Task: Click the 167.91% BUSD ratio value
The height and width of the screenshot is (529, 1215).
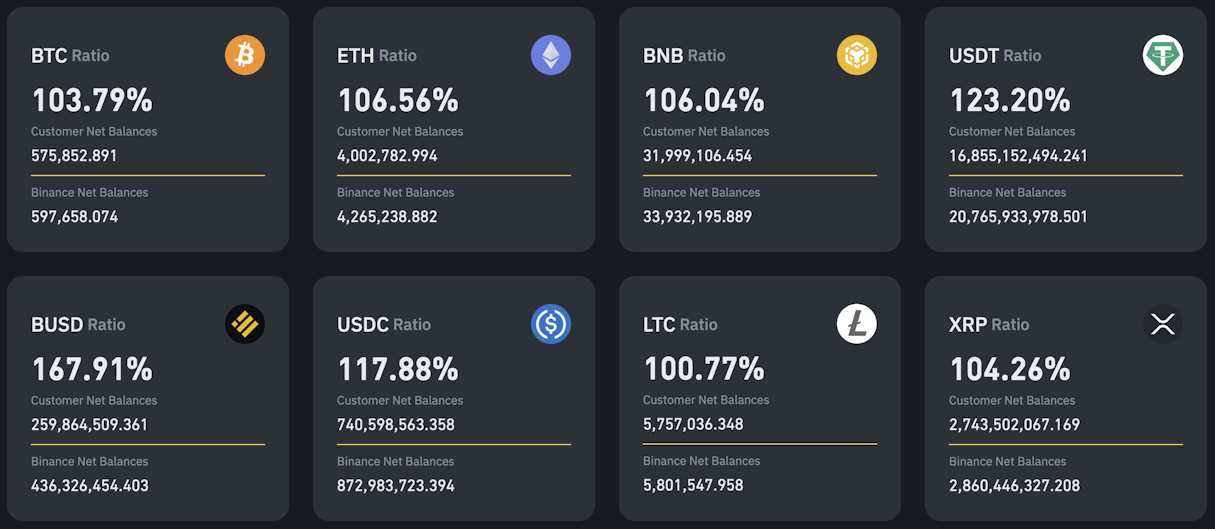Action: pyautogui.click(x=92, y=369)
